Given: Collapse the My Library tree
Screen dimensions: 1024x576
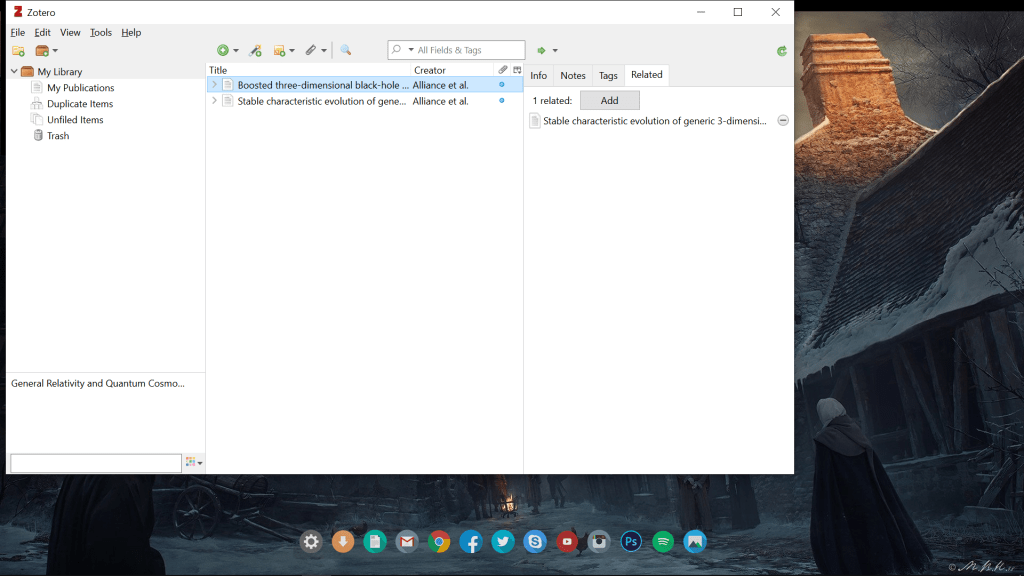Looking at the screenshot, I should coord(14,72).
